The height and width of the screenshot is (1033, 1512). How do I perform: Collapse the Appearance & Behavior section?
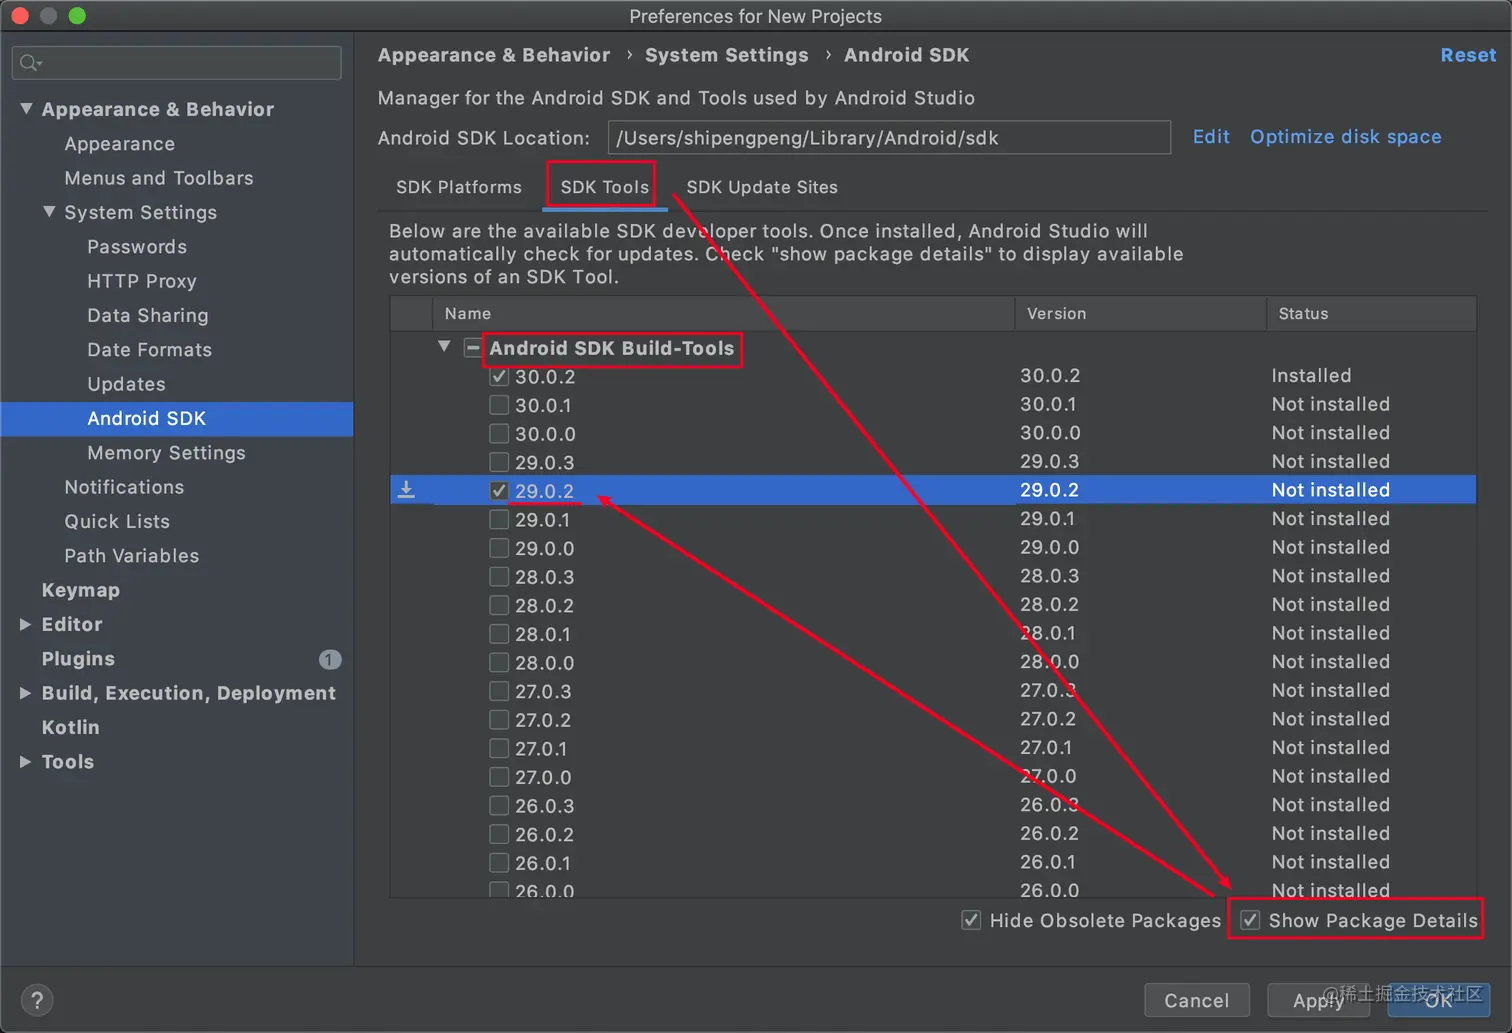(x=26, y=109)
